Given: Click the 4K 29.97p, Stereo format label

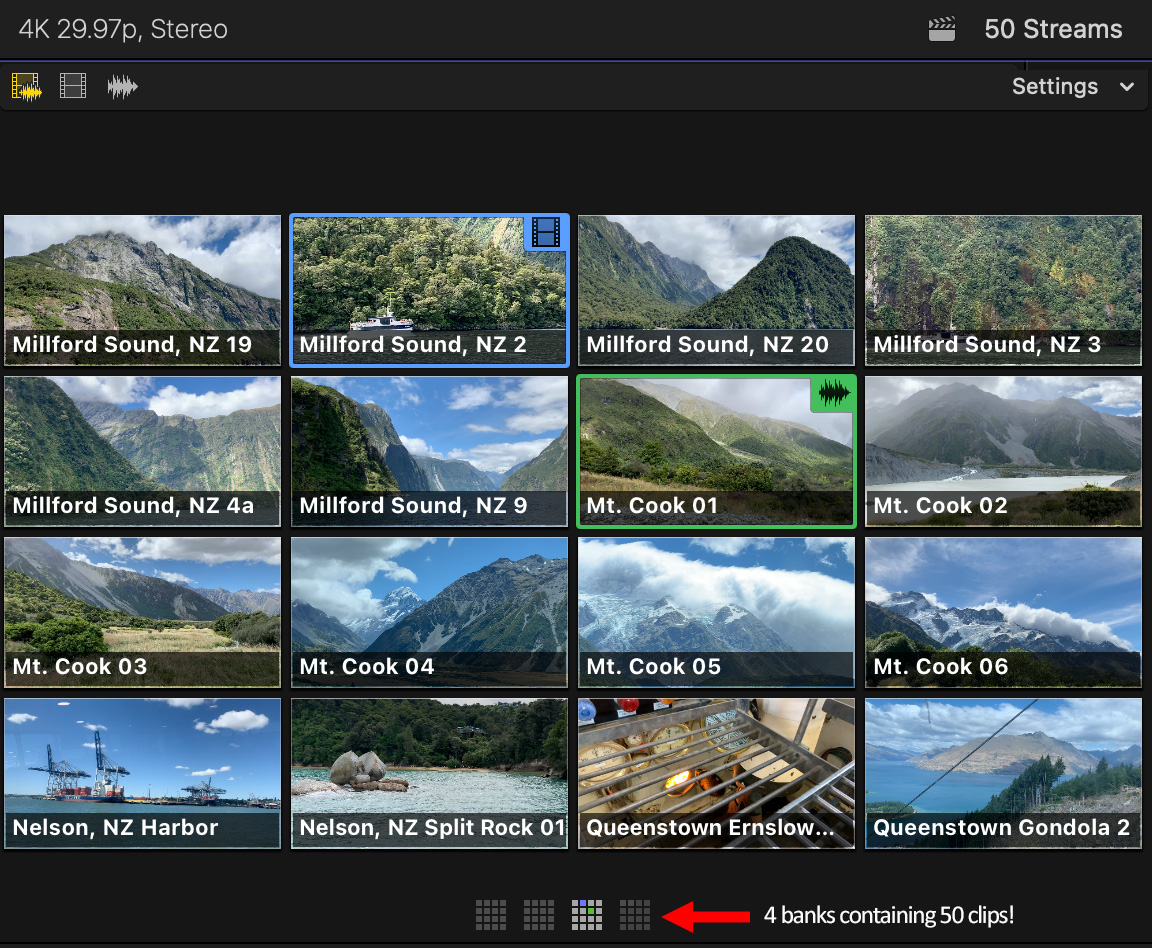Looking at the screenshot, I should tap(123, 30).
